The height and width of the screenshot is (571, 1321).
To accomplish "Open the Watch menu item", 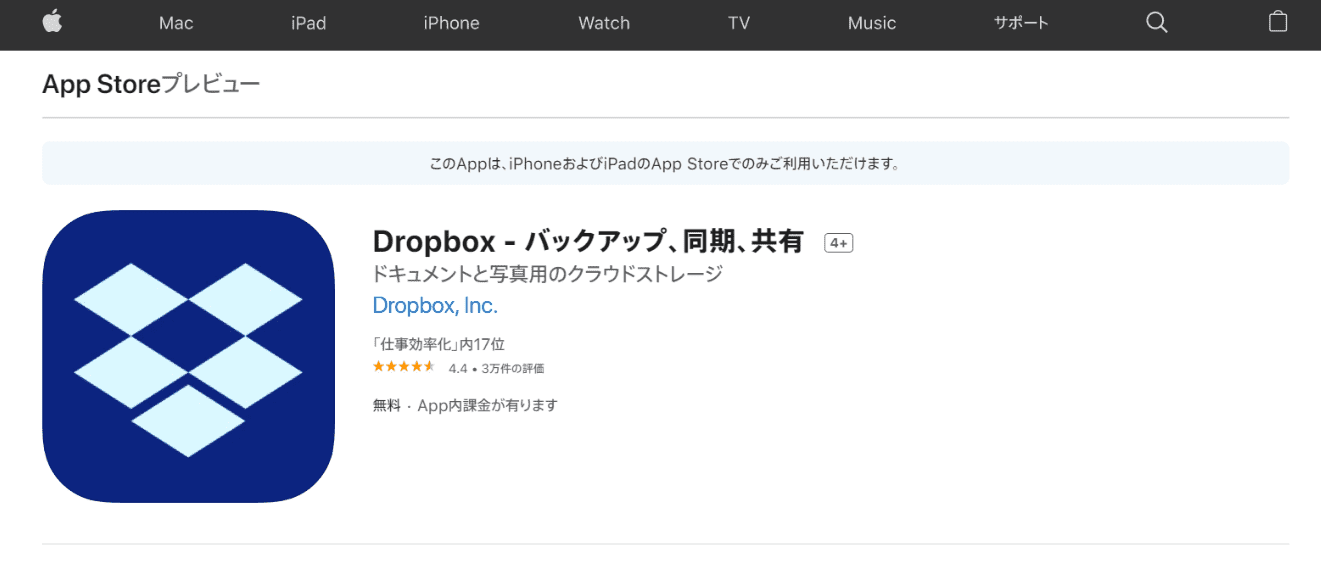I will coord(604,23).
